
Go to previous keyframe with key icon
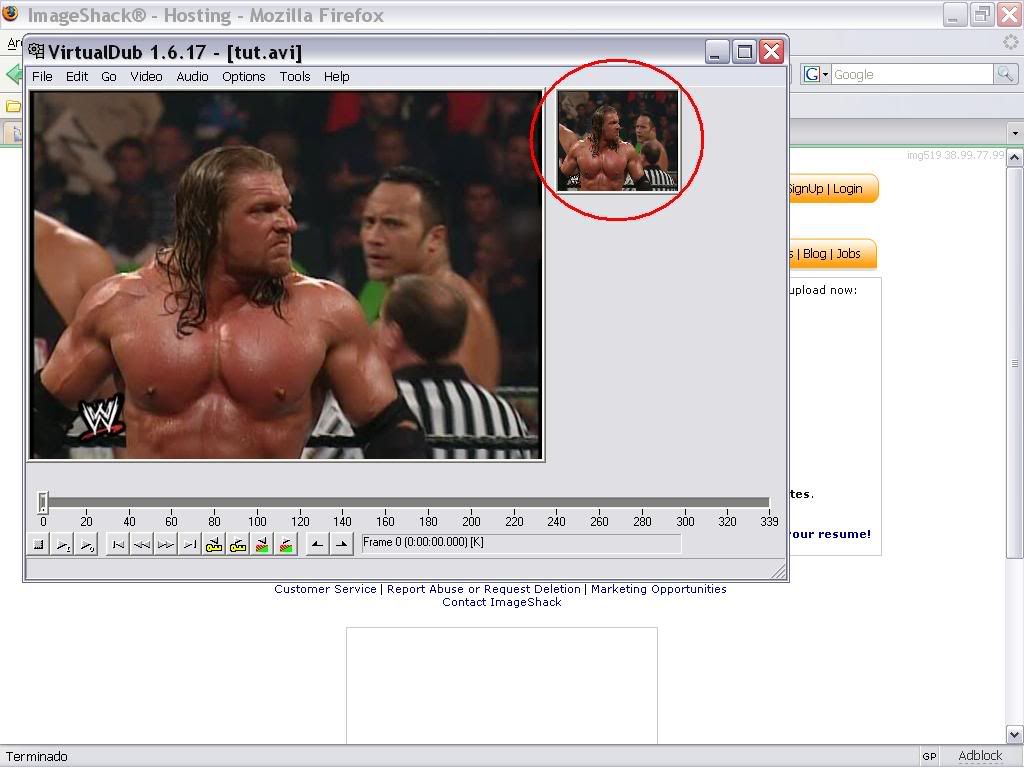(x=214, y=544)
